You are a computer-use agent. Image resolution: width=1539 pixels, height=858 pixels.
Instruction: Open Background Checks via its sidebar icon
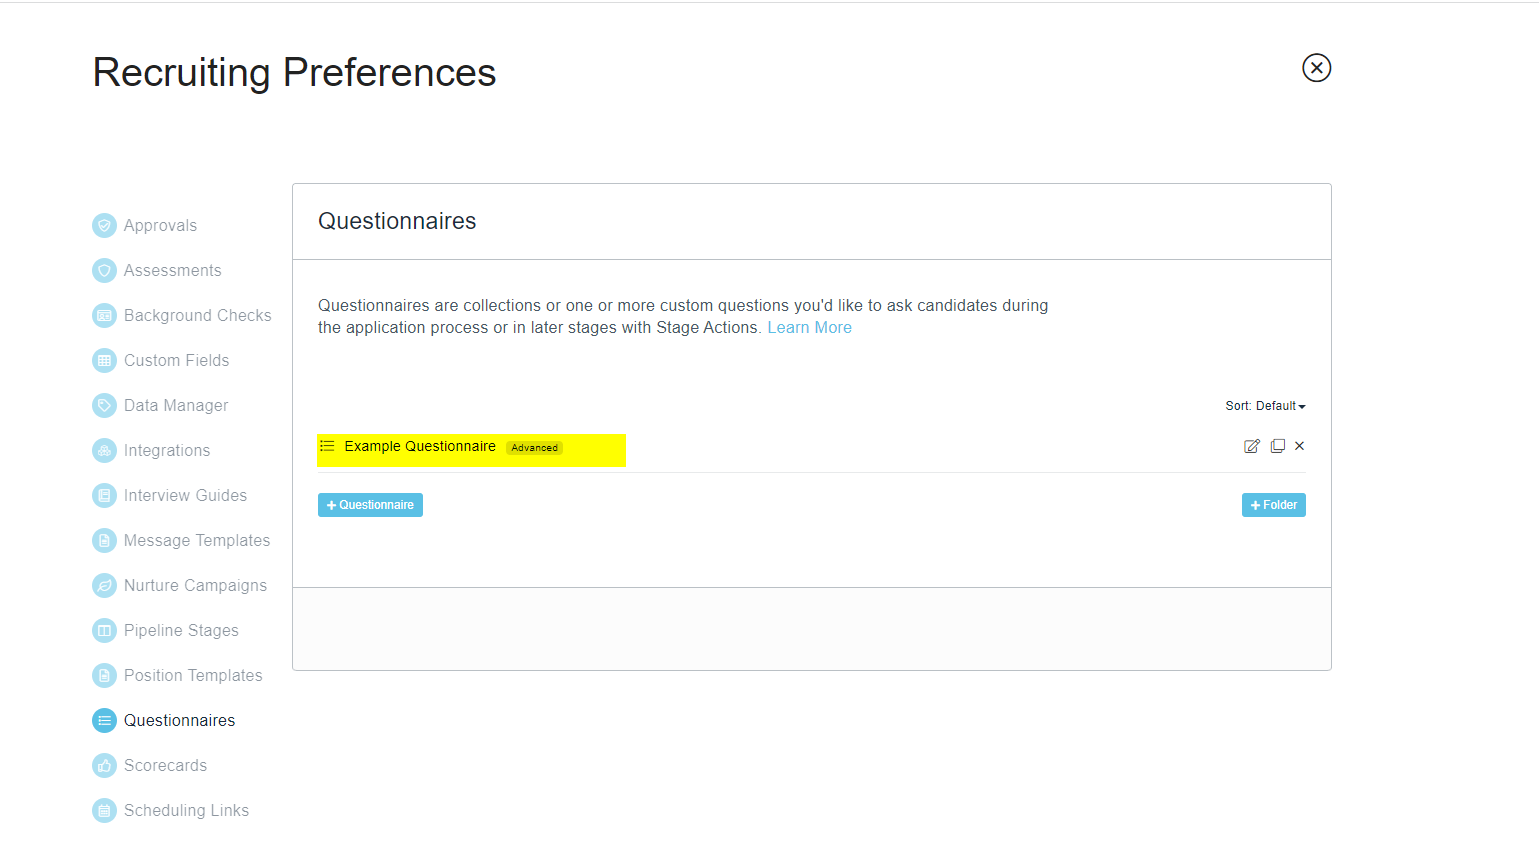(104, 315)
